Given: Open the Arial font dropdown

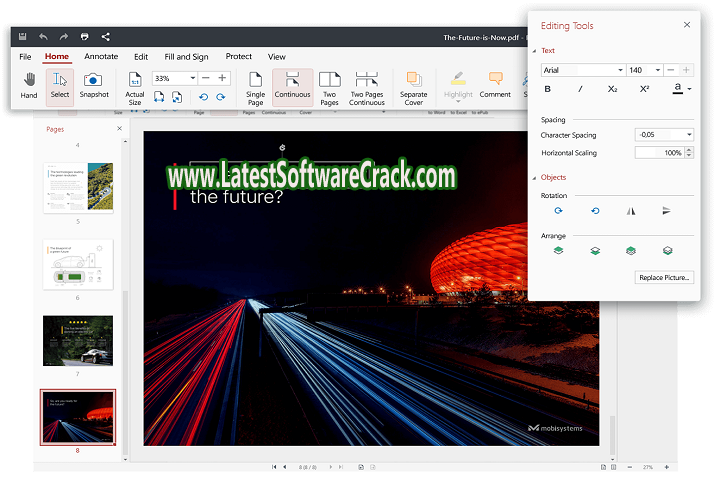Looking at the screenshot, I should point(620,70).
